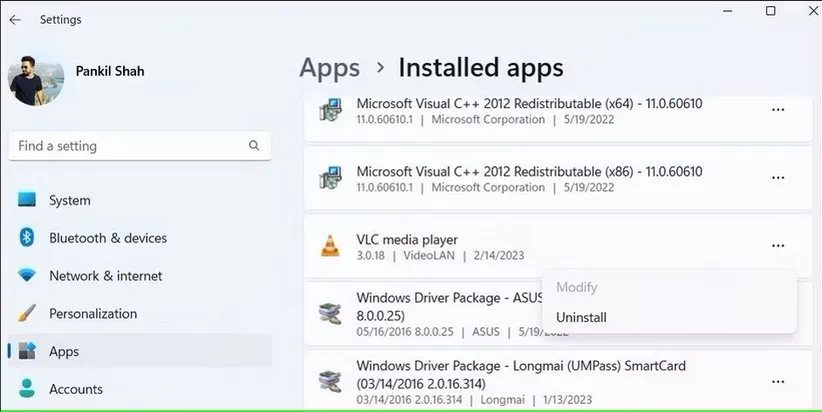The image size is (822, 412).
Task: Click the Accounts person icon
Action: click(x=27, y=388)
